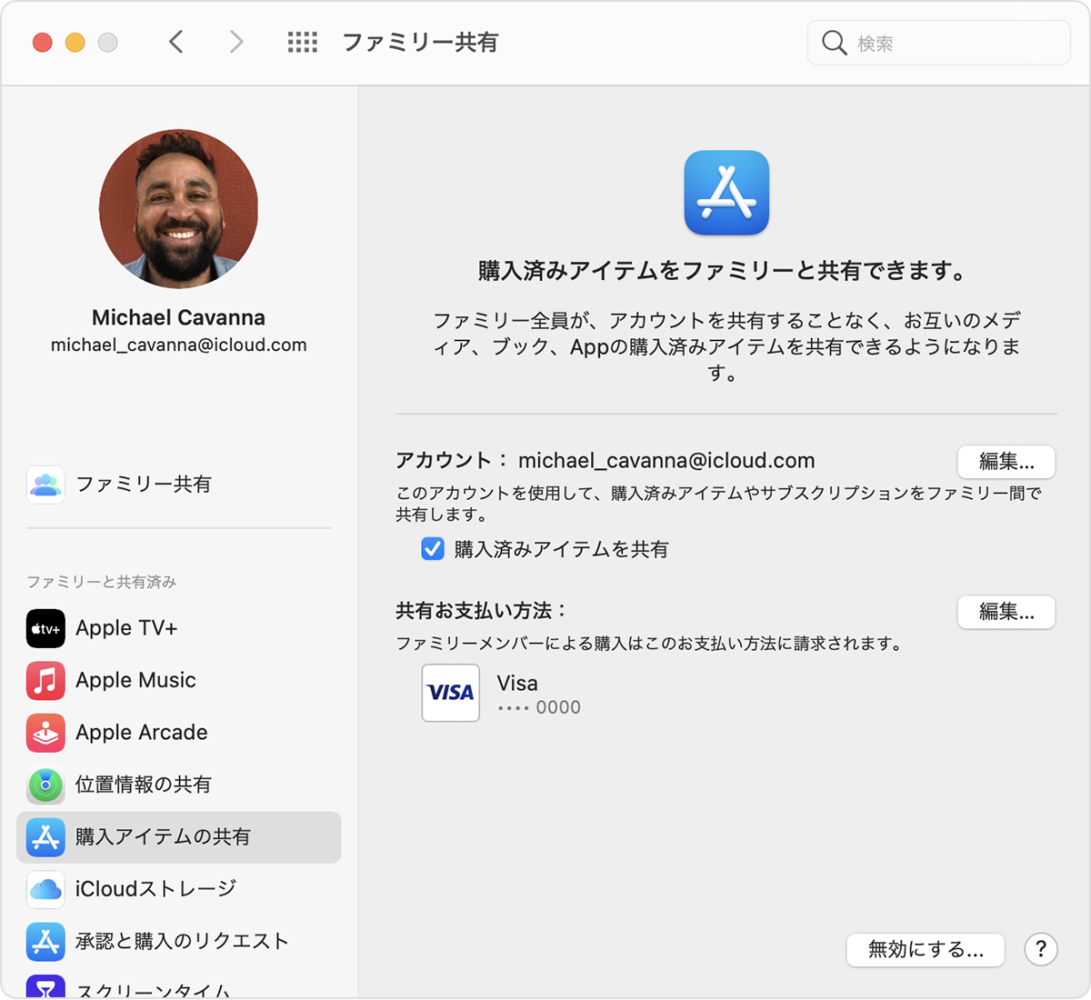Viewport: 1091px width, 1000px height.
Task: Edit the shared payment method via 編集...
Action: point(1006,612)
